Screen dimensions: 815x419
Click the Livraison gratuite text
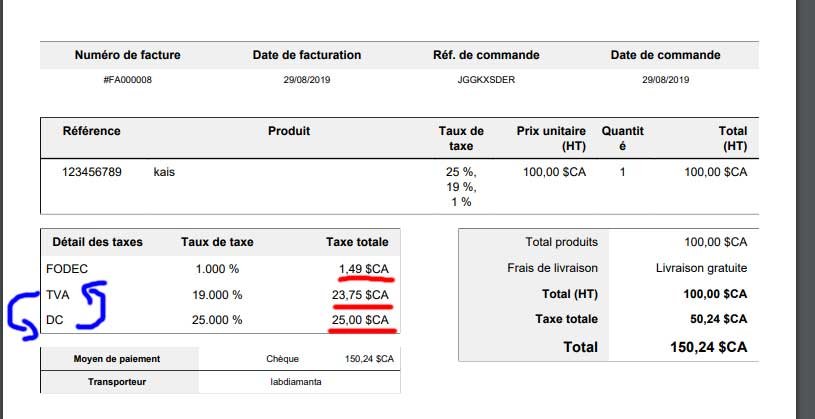pyautogui.click(x=702, y=268)
